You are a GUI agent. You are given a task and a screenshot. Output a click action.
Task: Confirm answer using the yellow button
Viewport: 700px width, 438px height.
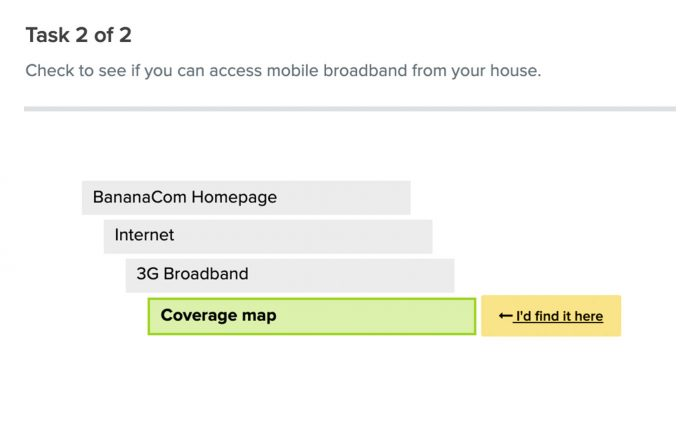[x=551, y=316]
